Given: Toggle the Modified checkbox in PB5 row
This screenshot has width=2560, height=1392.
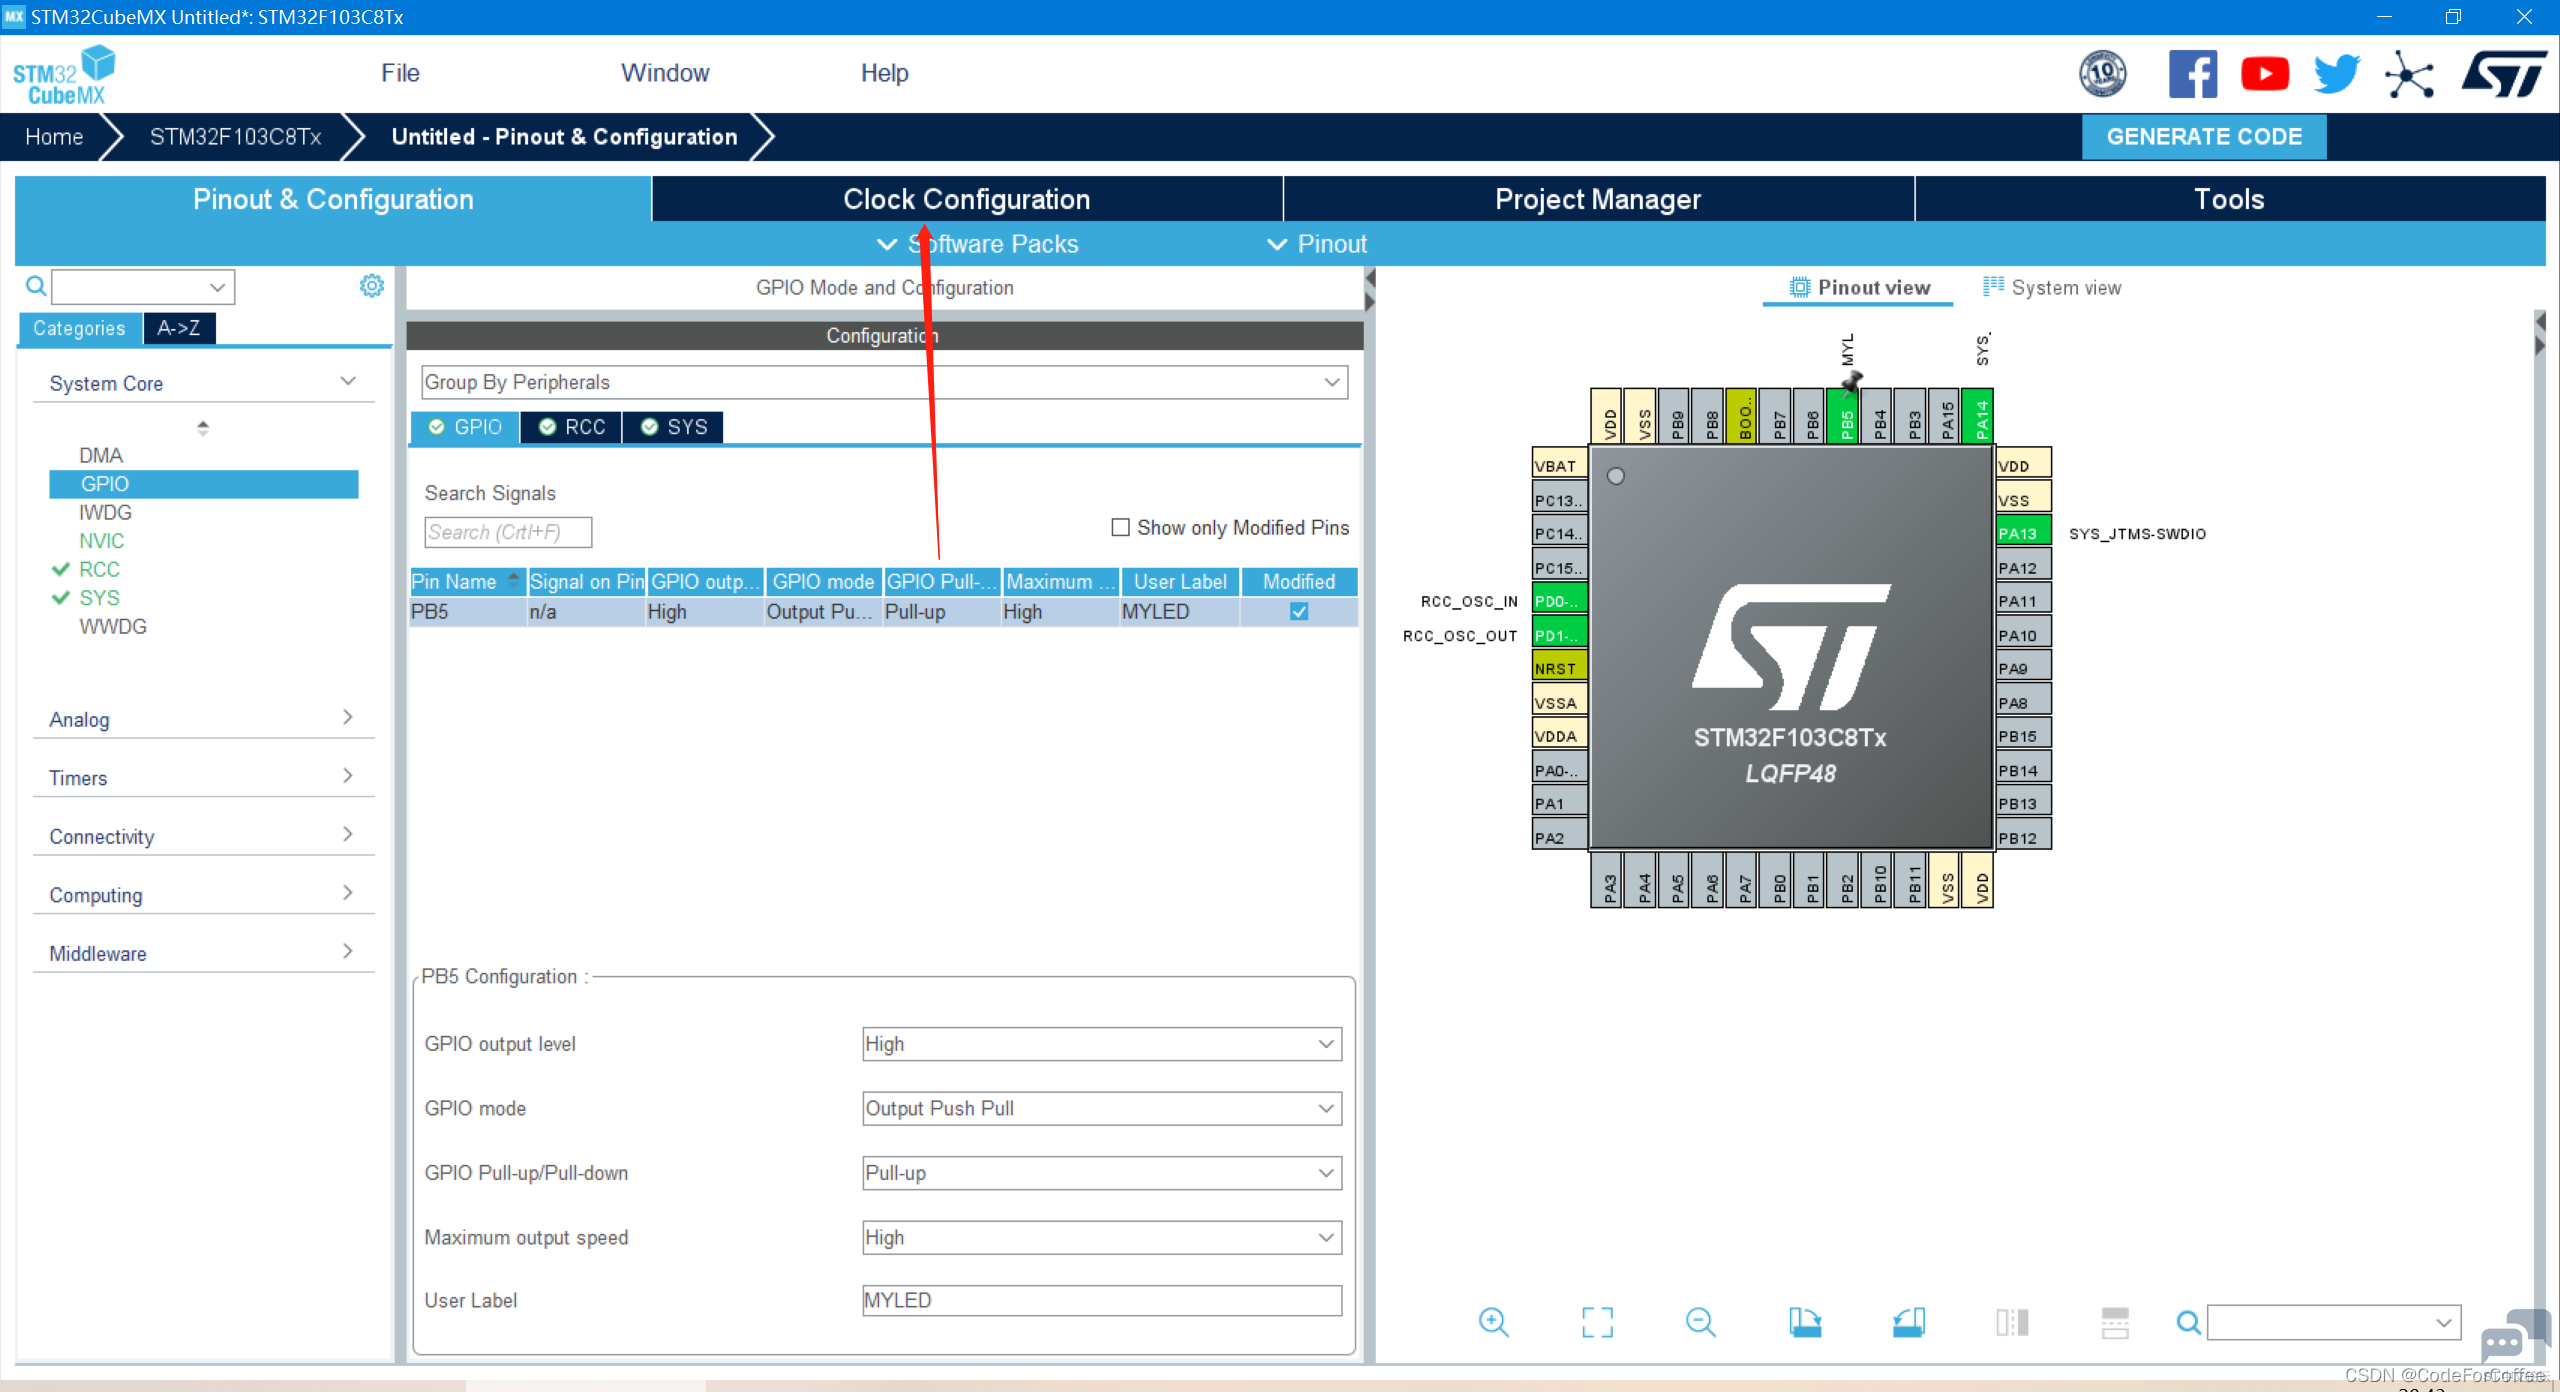Looking at the screenshot, I should pos(1299,611).
